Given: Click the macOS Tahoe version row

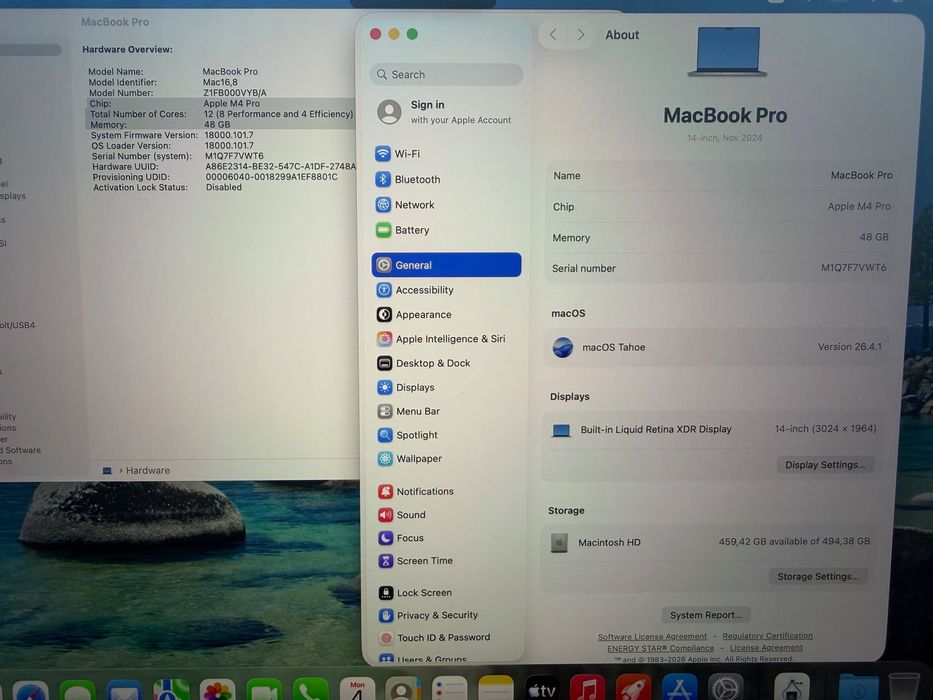Looking at the screenshot, I should [x=717, y=347].
